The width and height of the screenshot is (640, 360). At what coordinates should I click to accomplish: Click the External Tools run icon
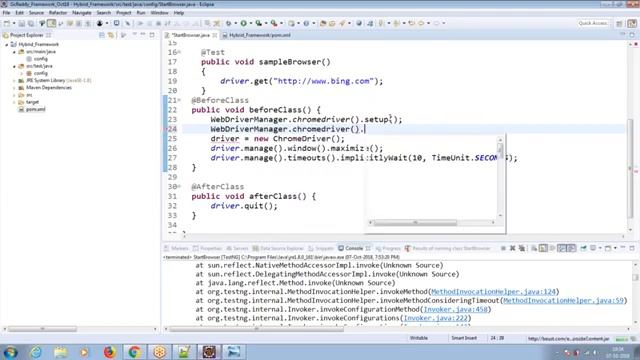(x=274, y=23)
